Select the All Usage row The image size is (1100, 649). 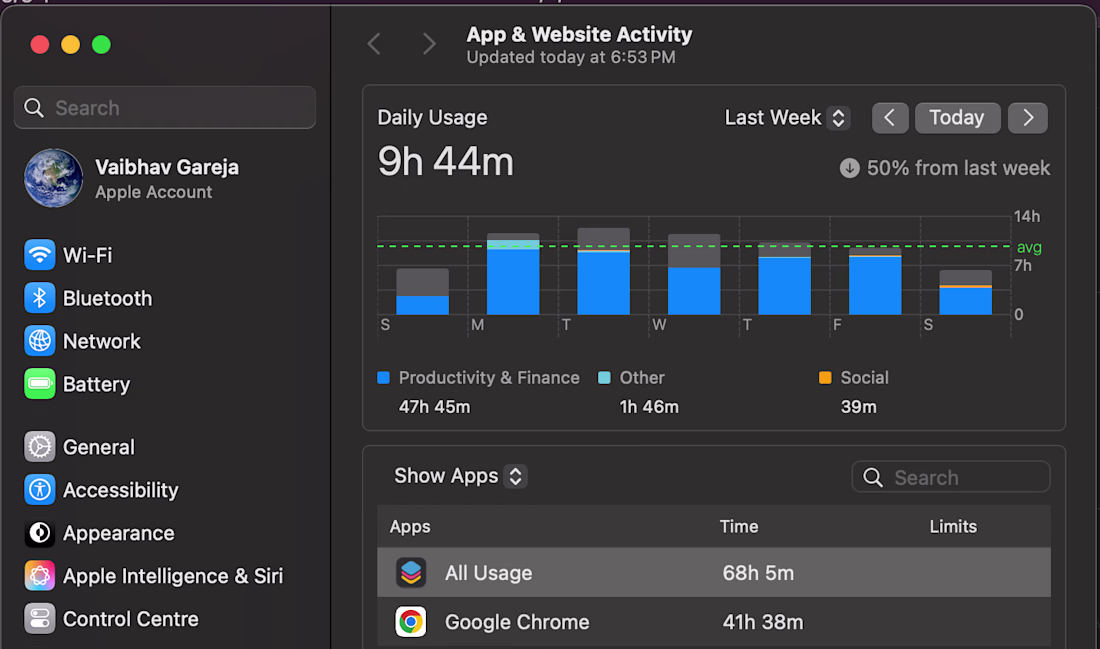(x=713, y=573)
